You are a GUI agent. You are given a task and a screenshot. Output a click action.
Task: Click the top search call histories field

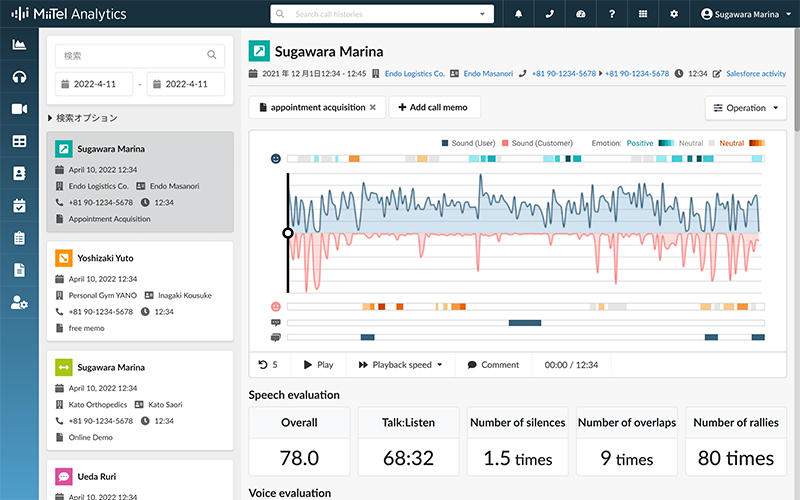382,14
